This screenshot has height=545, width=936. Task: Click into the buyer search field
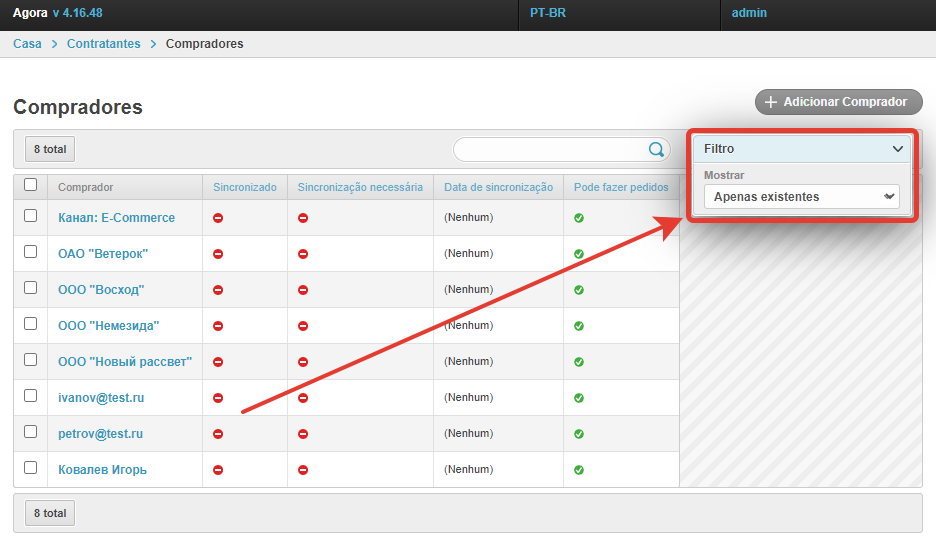pyautogui.click(x=550, y=149)
